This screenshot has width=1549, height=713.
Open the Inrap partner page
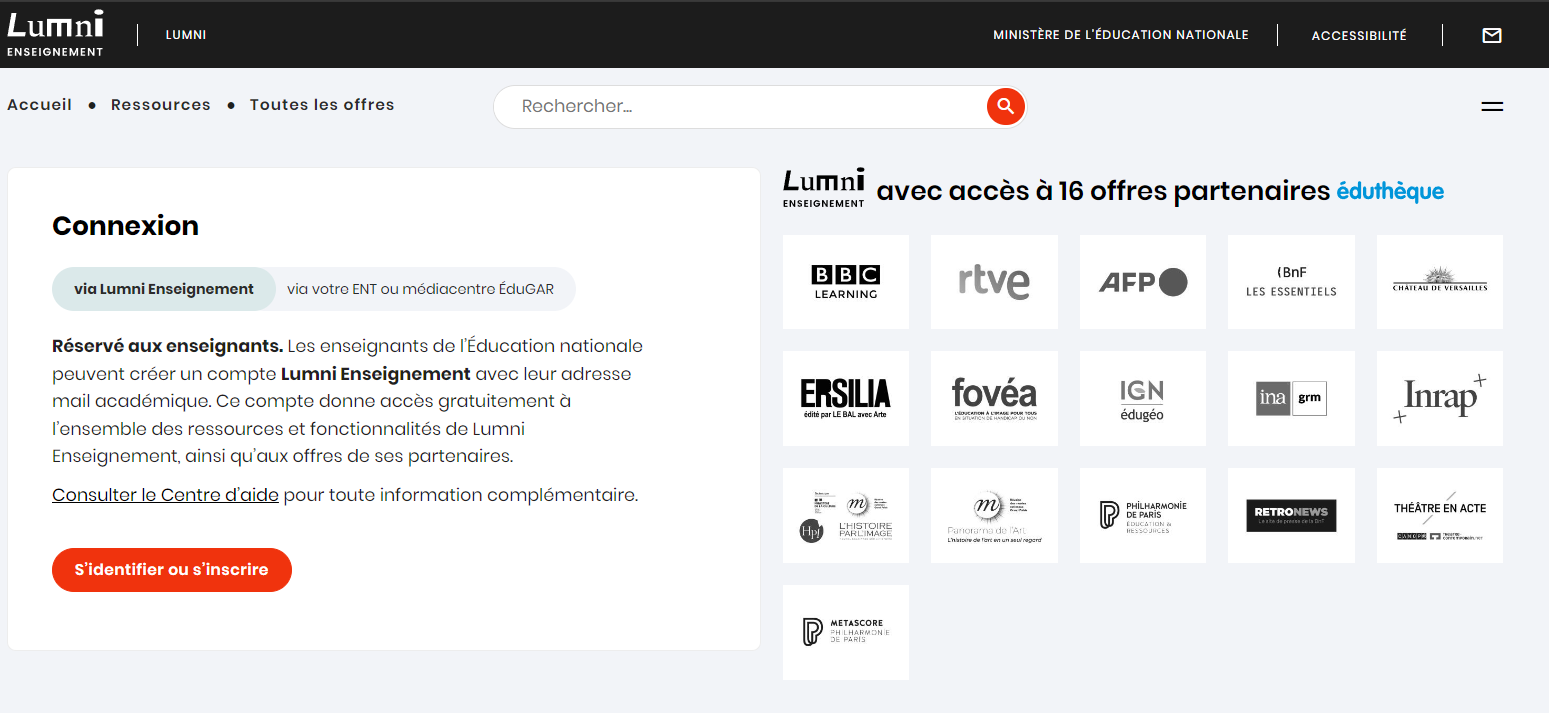point(1439,398)
